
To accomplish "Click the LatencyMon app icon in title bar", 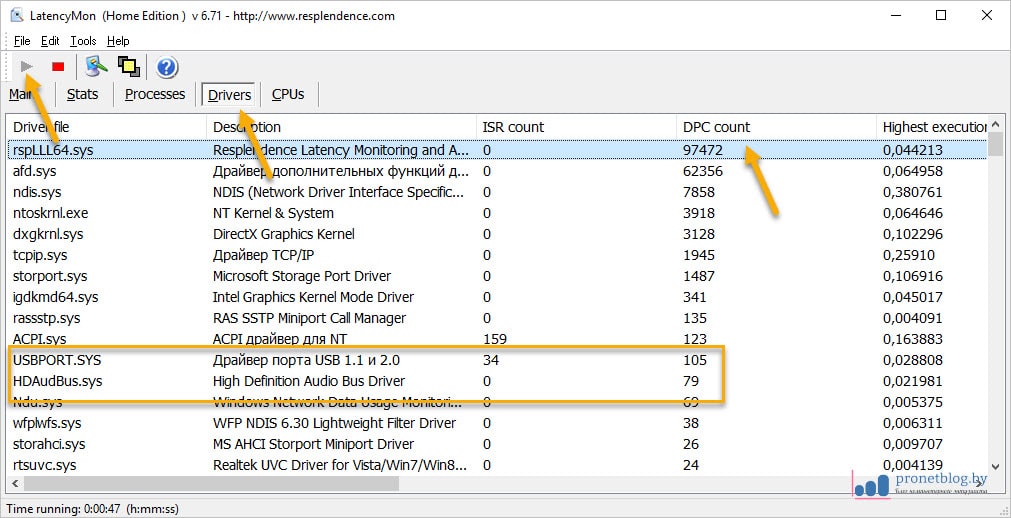I will (16, 16).
